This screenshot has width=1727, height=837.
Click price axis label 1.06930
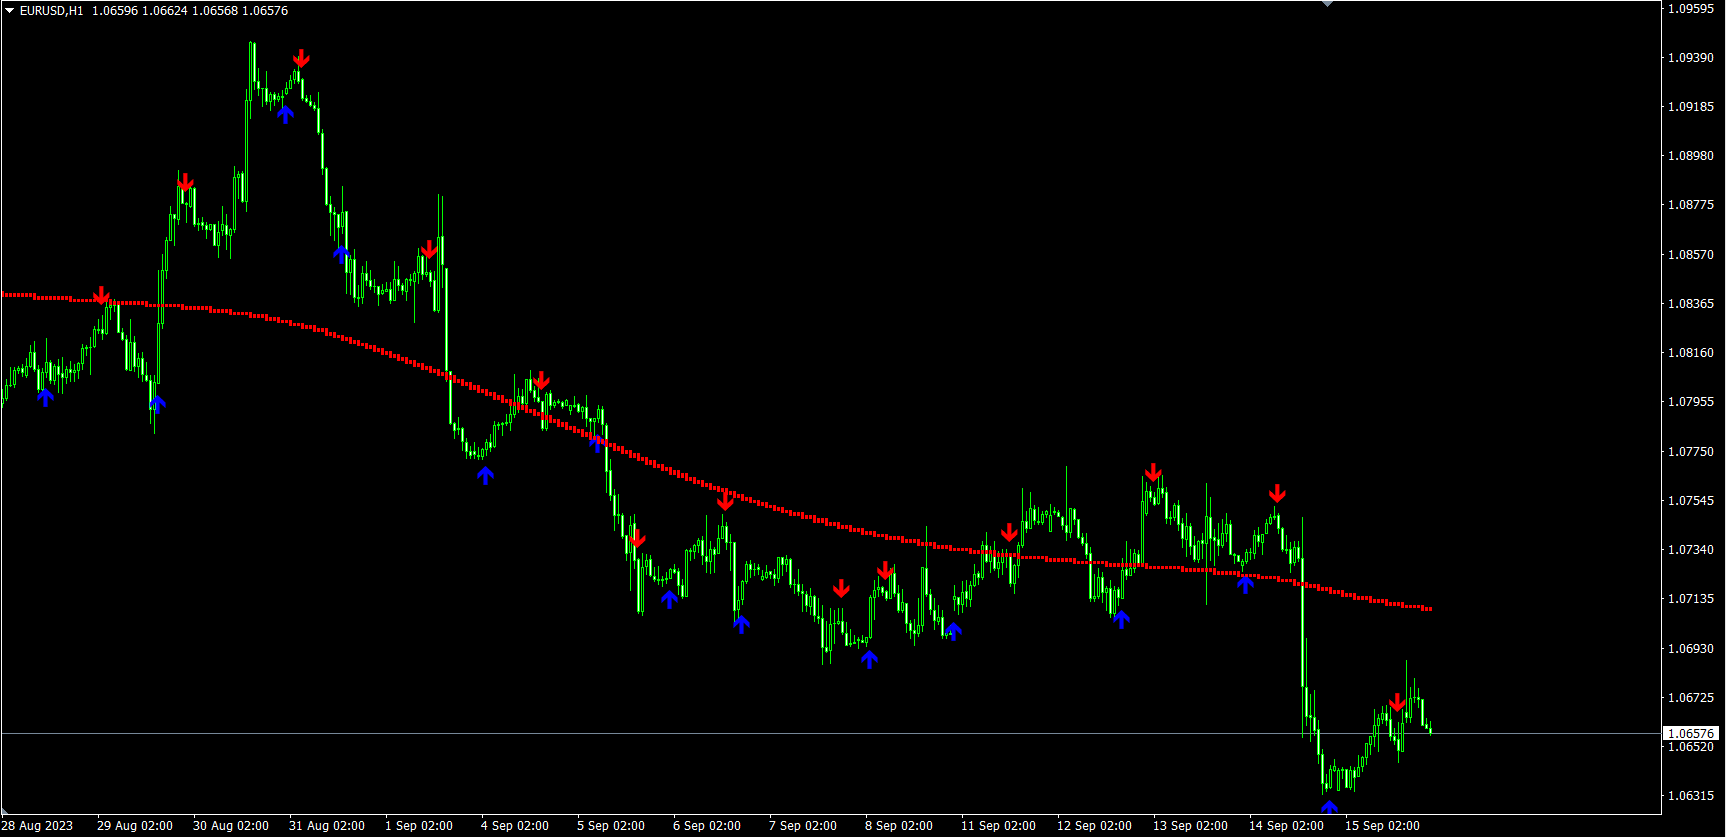coord(1691,649)
